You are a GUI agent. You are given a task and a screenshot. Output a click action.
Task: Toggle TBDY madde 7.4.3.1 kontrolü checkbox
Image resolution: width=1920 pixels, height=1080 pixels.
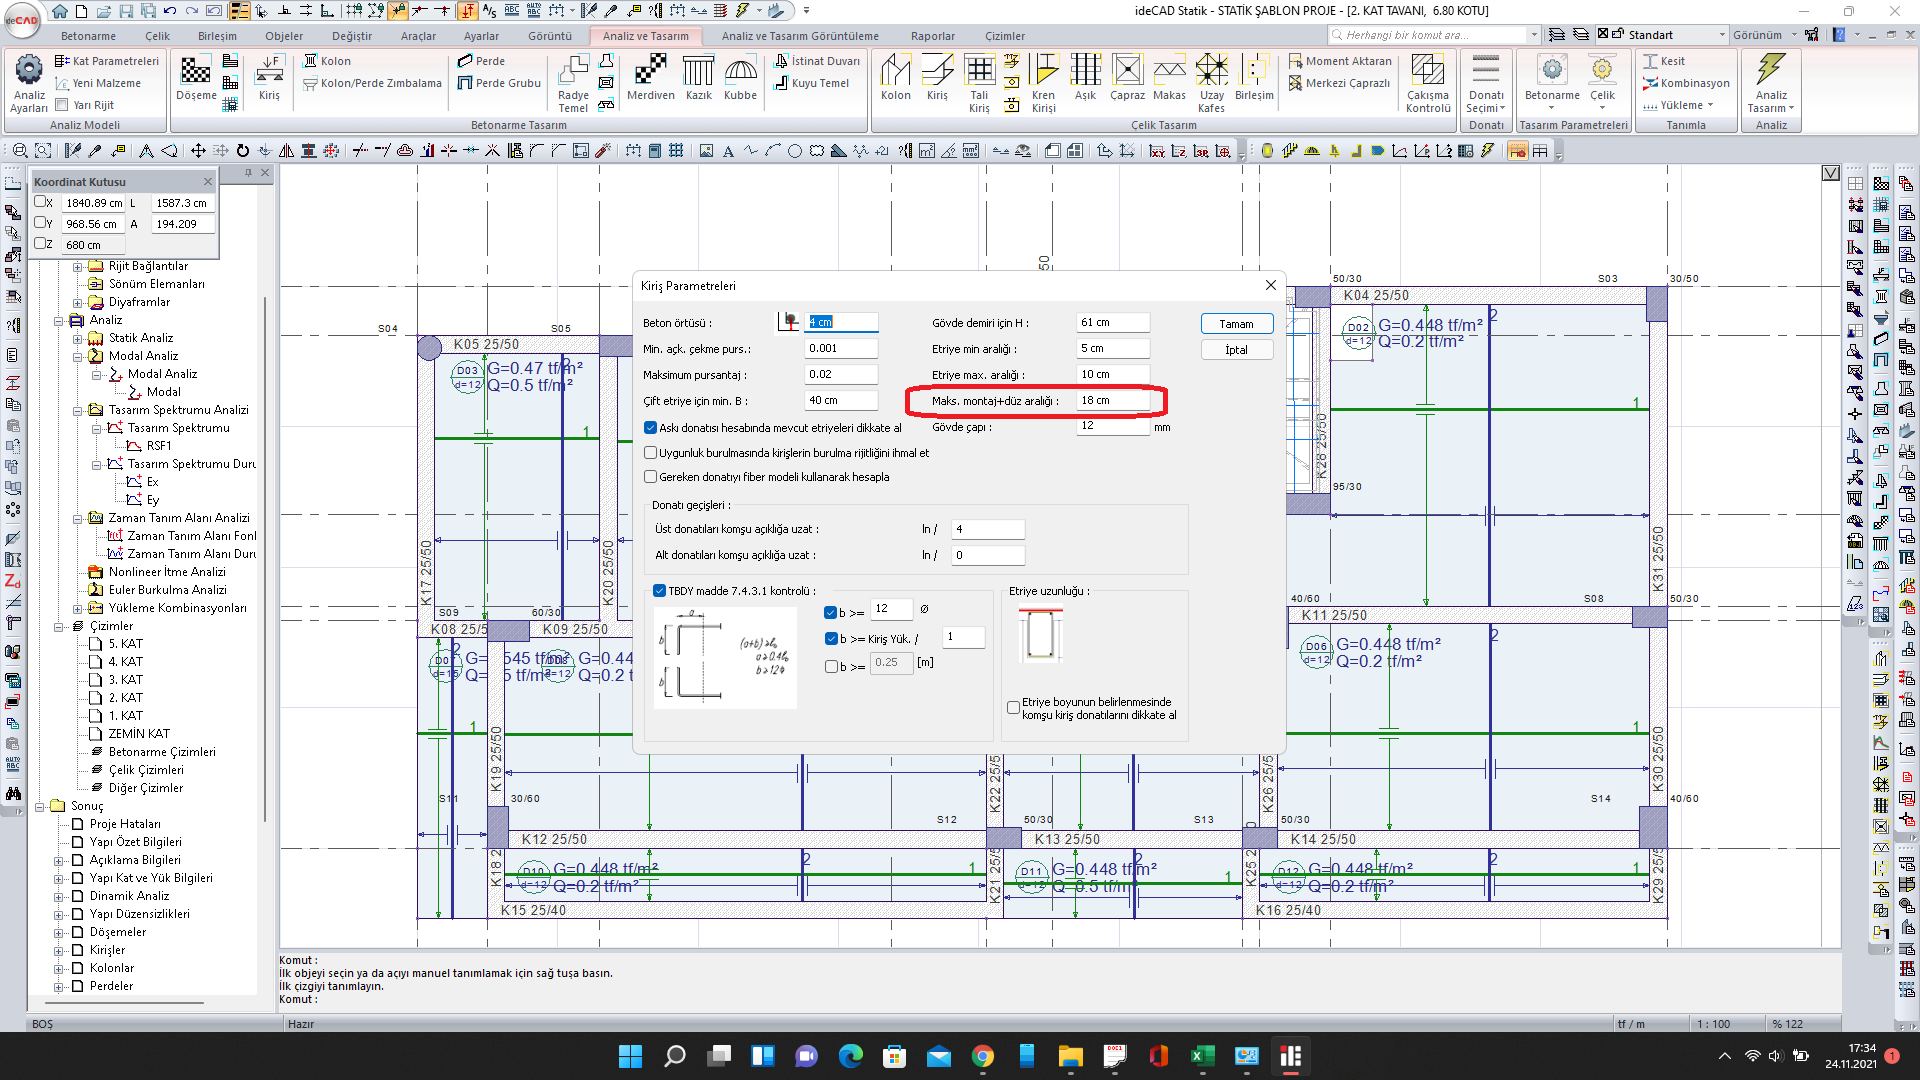click(x=660, y=591)
